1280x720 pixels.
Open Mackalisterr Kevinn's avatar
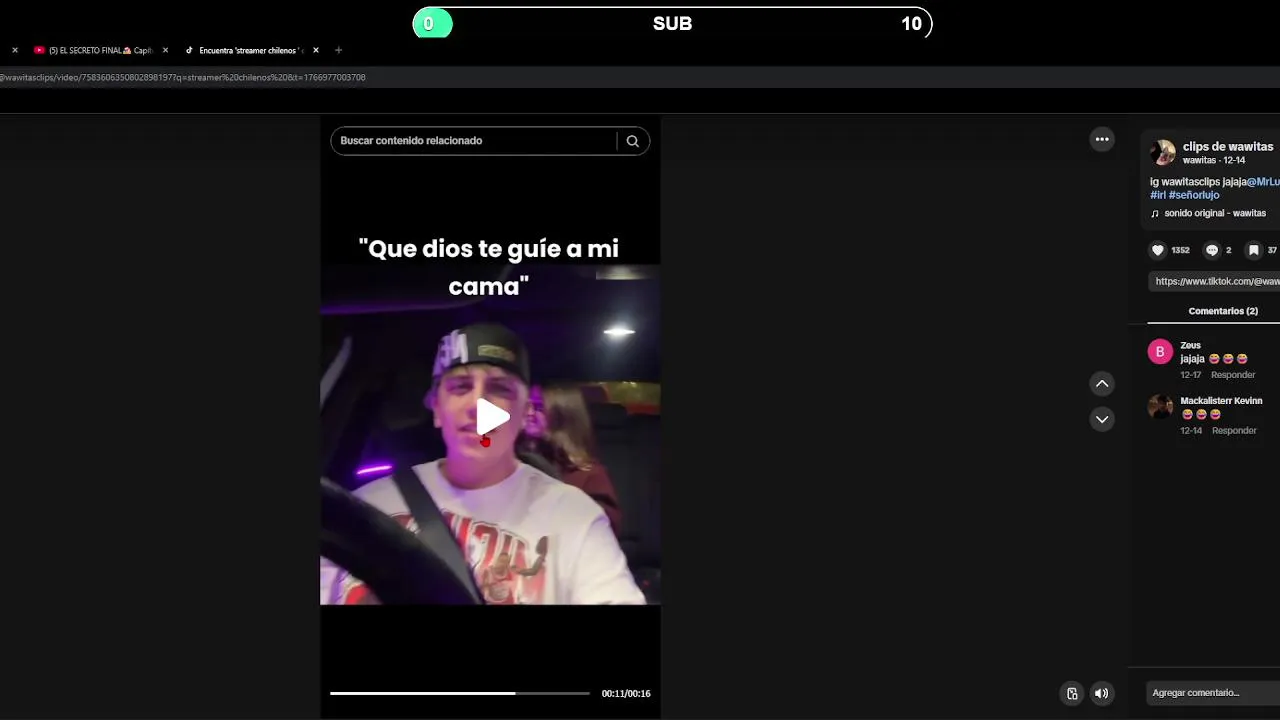click(x=1160, y=407)
